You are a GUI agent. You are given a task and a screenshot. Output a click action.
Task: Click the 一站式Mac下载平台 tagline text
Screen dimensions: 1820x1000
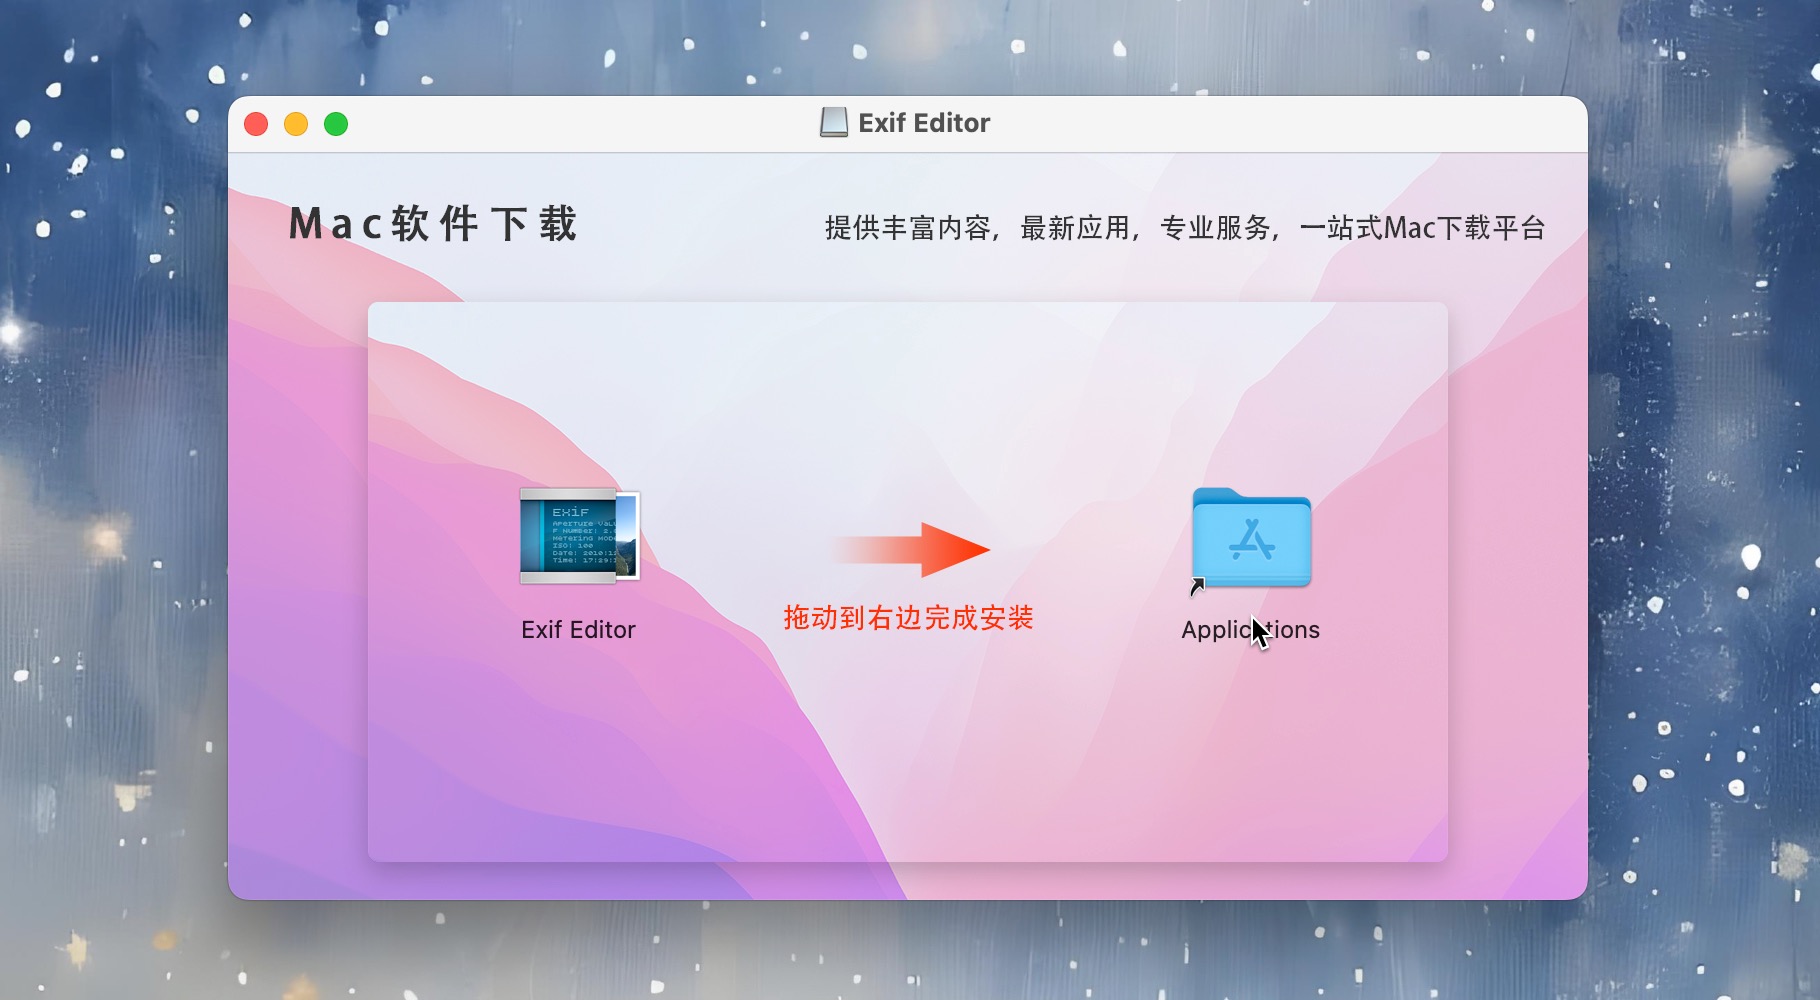[1422, 228]
